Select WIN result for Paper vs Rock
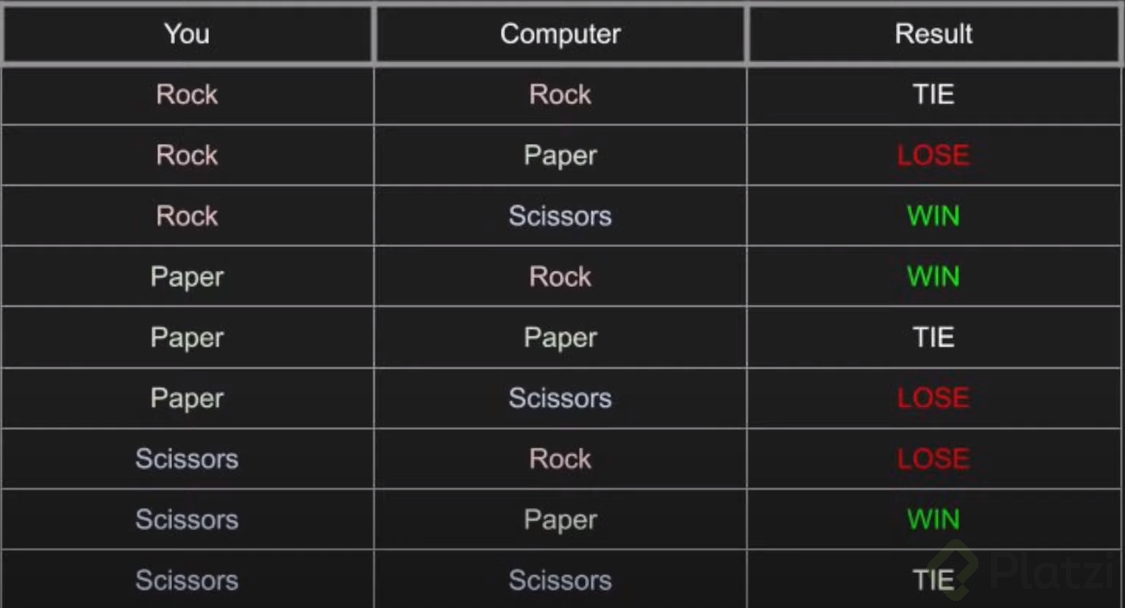The width and height of the screenshot is (1125, 608). pos(933,277)
